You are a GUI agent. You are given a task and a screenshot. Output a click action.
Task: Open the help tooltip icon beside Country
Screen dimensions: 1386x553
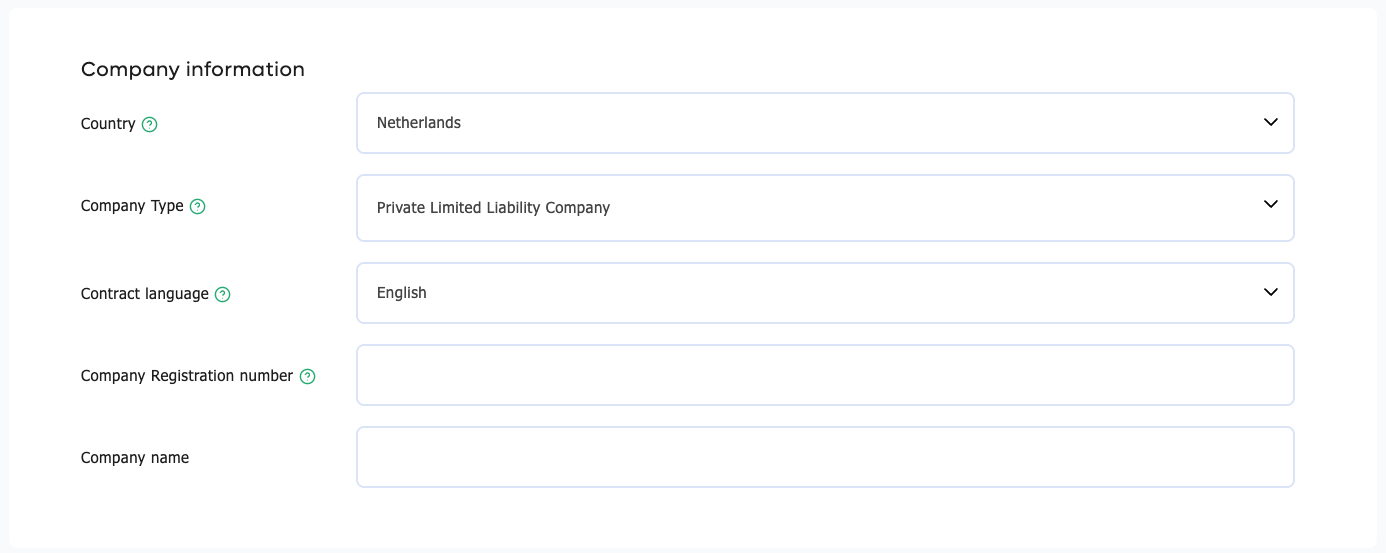(150, 125)
